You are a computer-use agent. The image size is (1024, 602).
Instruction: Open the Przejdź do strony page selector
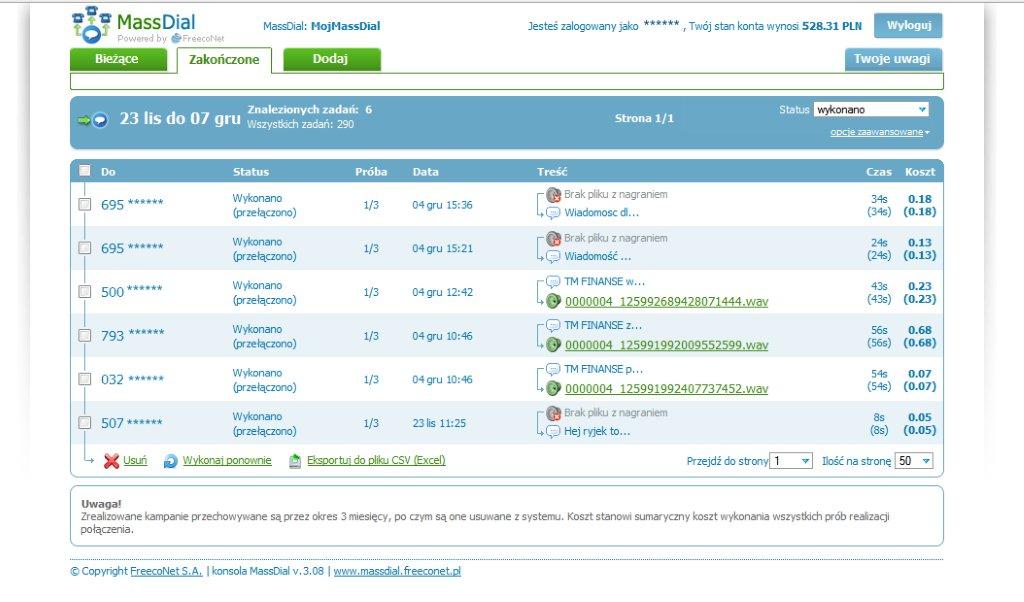point(793,460)
